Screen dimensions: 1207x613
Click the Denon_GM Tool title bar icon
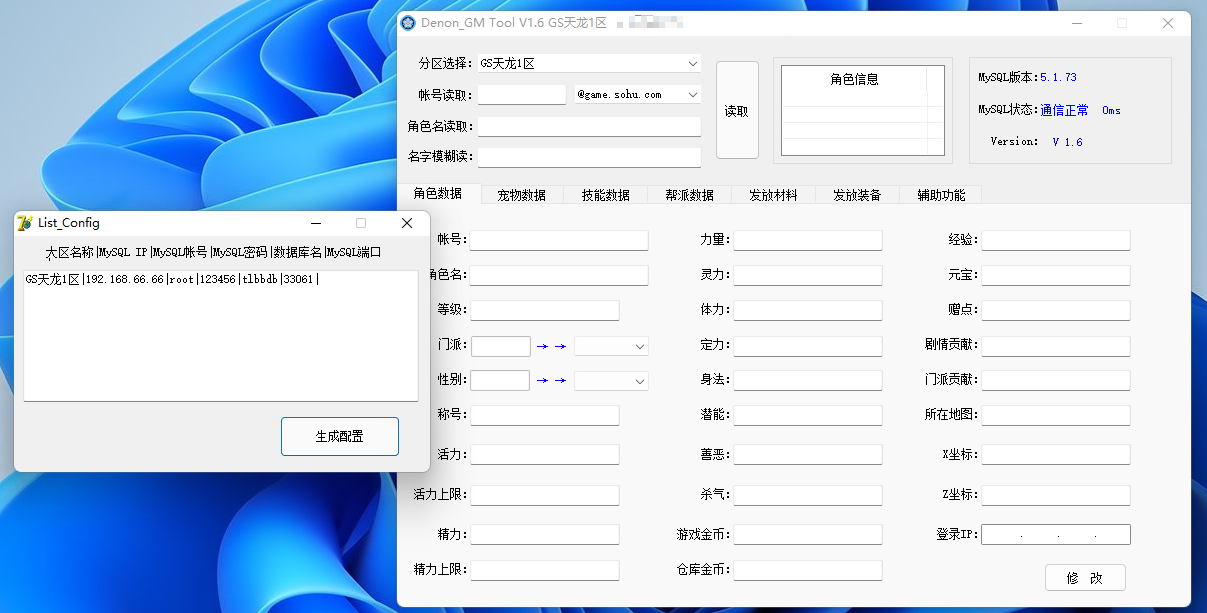pyautogui.click(x=408, y=23)
